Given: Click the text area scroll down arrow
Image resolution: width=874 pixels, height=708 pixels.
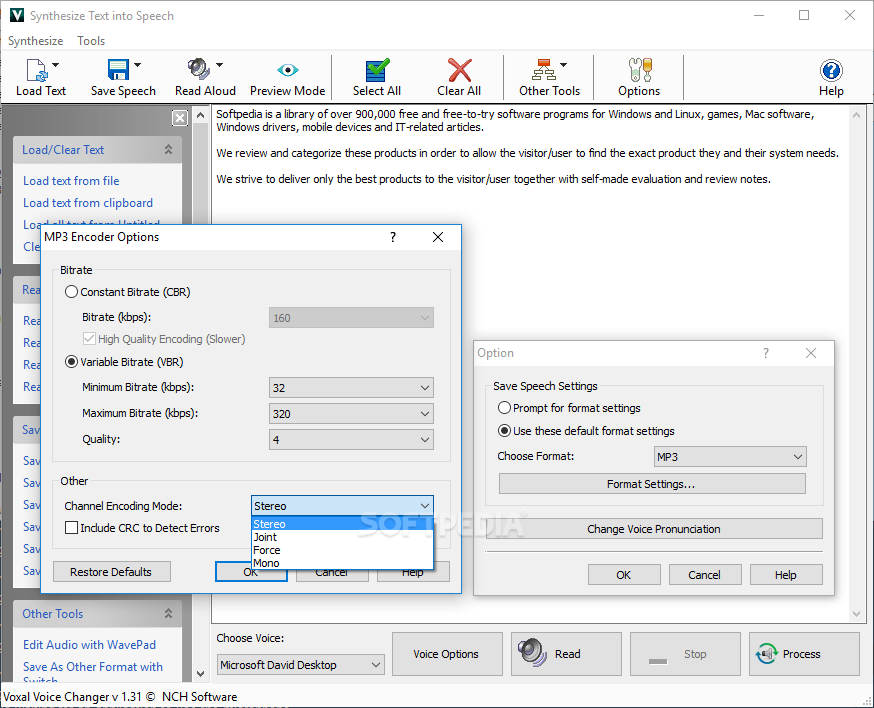Looking at the screenshot, I should coord(856,614).
